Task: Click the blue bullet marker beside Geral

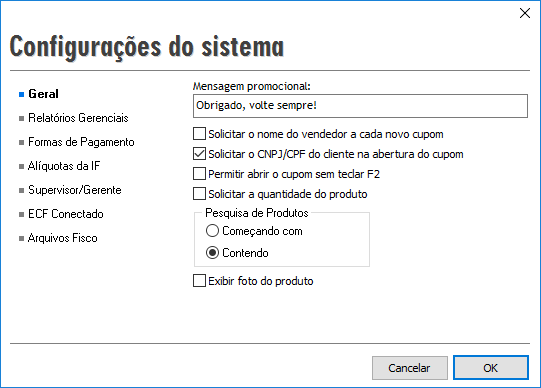Action: (x=21, y=94)
